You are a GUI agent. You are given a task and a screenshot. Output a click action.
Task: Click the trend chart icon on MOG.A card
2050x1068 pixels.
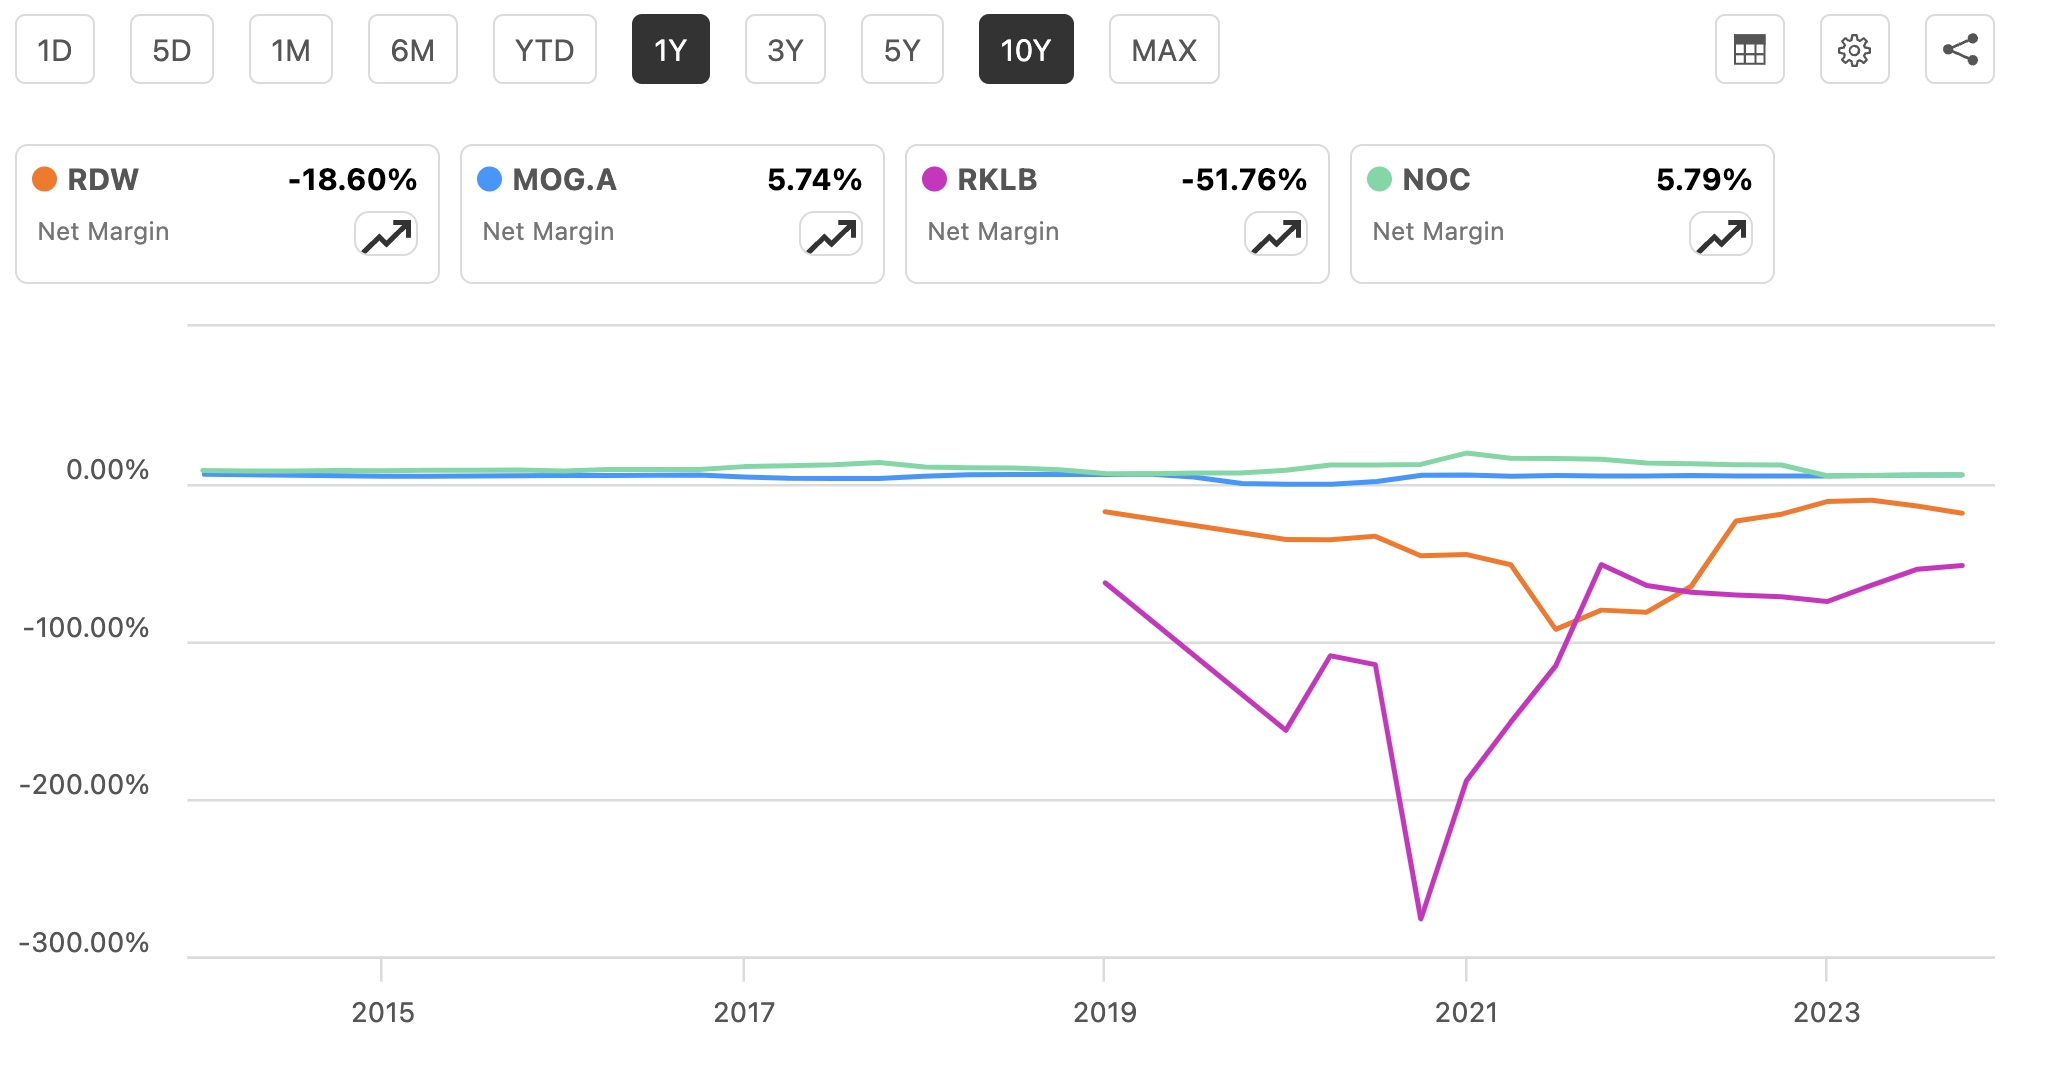coord(831,233)
